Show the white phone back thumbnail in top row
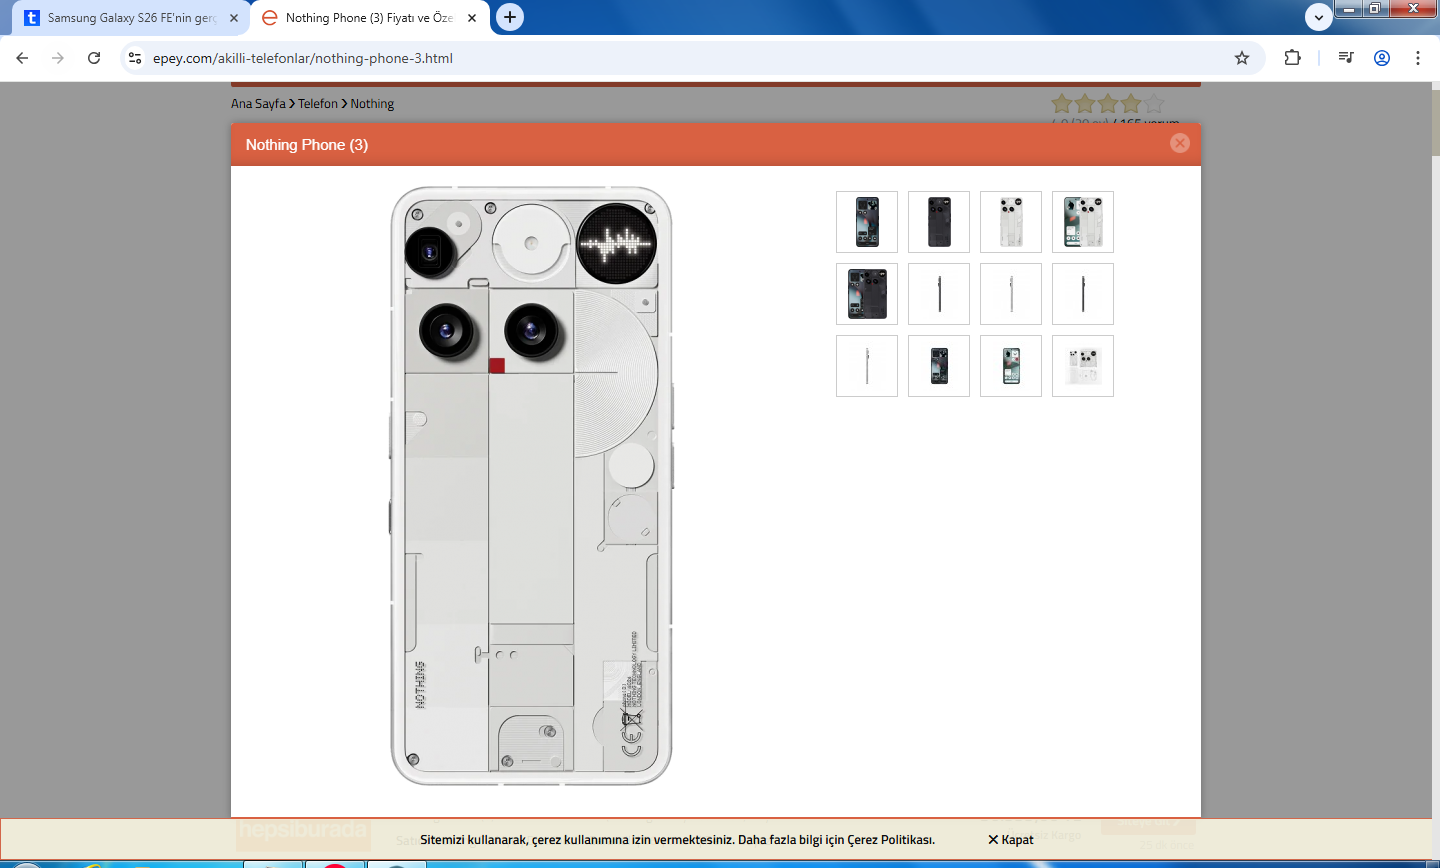The height and width of the screenshot is (868, 1440). pyautogui.click(x=1011, y=222)
